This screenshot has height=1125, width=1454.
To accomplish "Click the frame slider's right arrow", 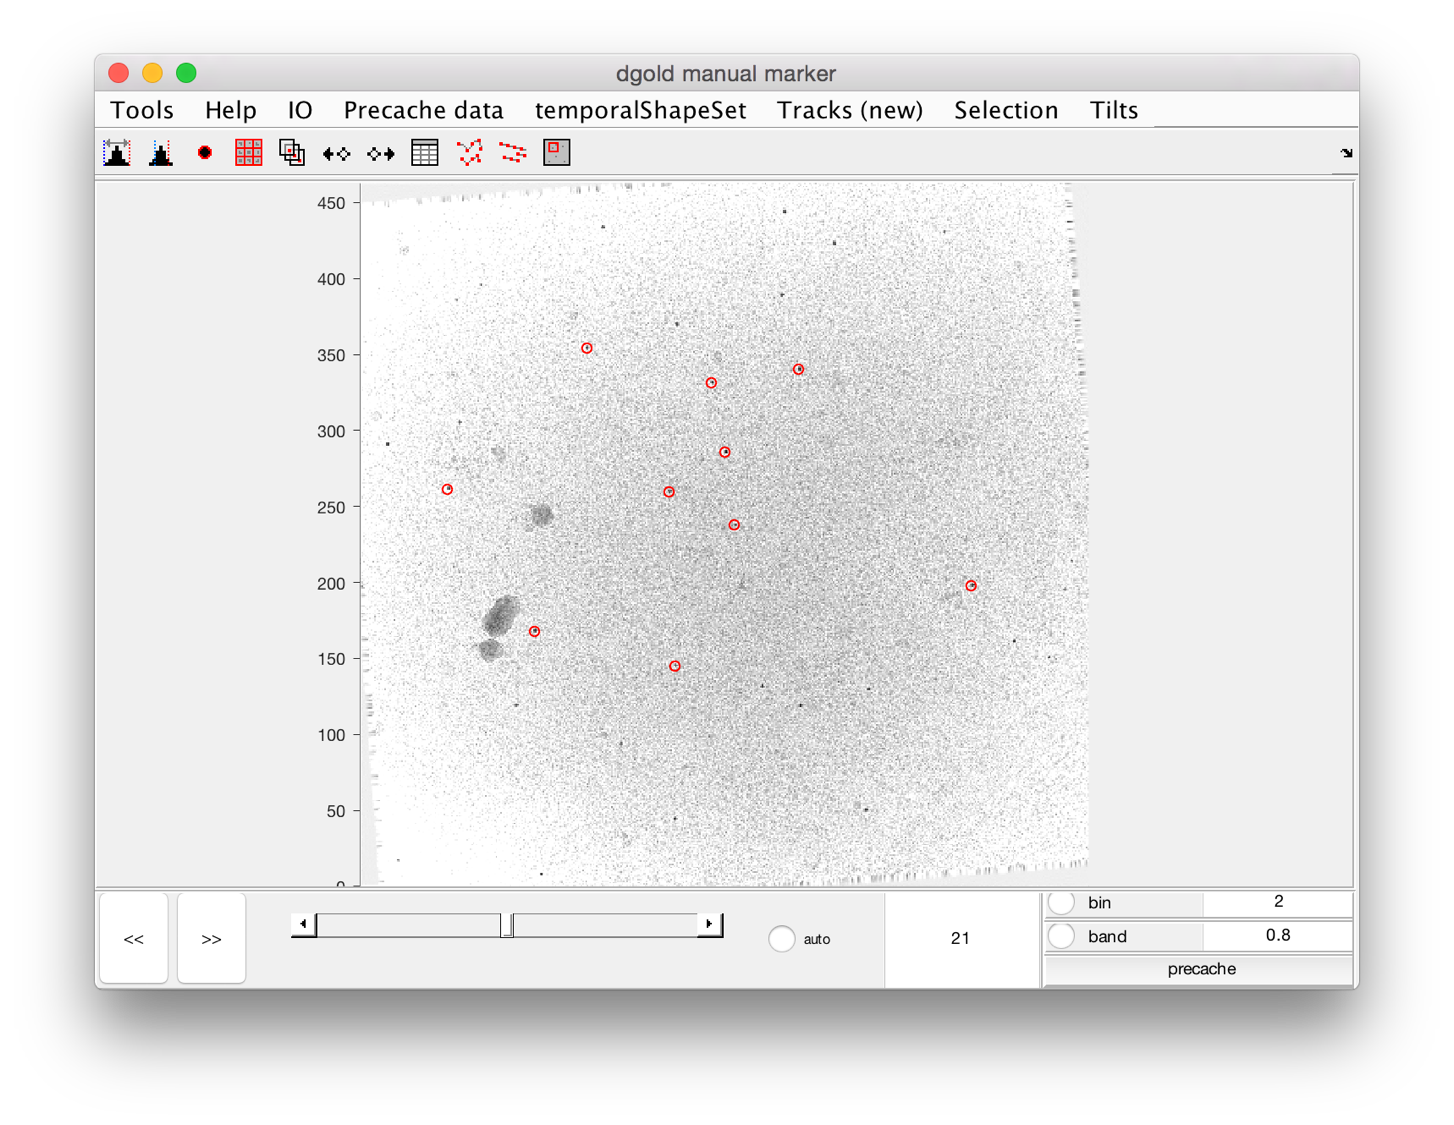I will click(x=710, y=925).
